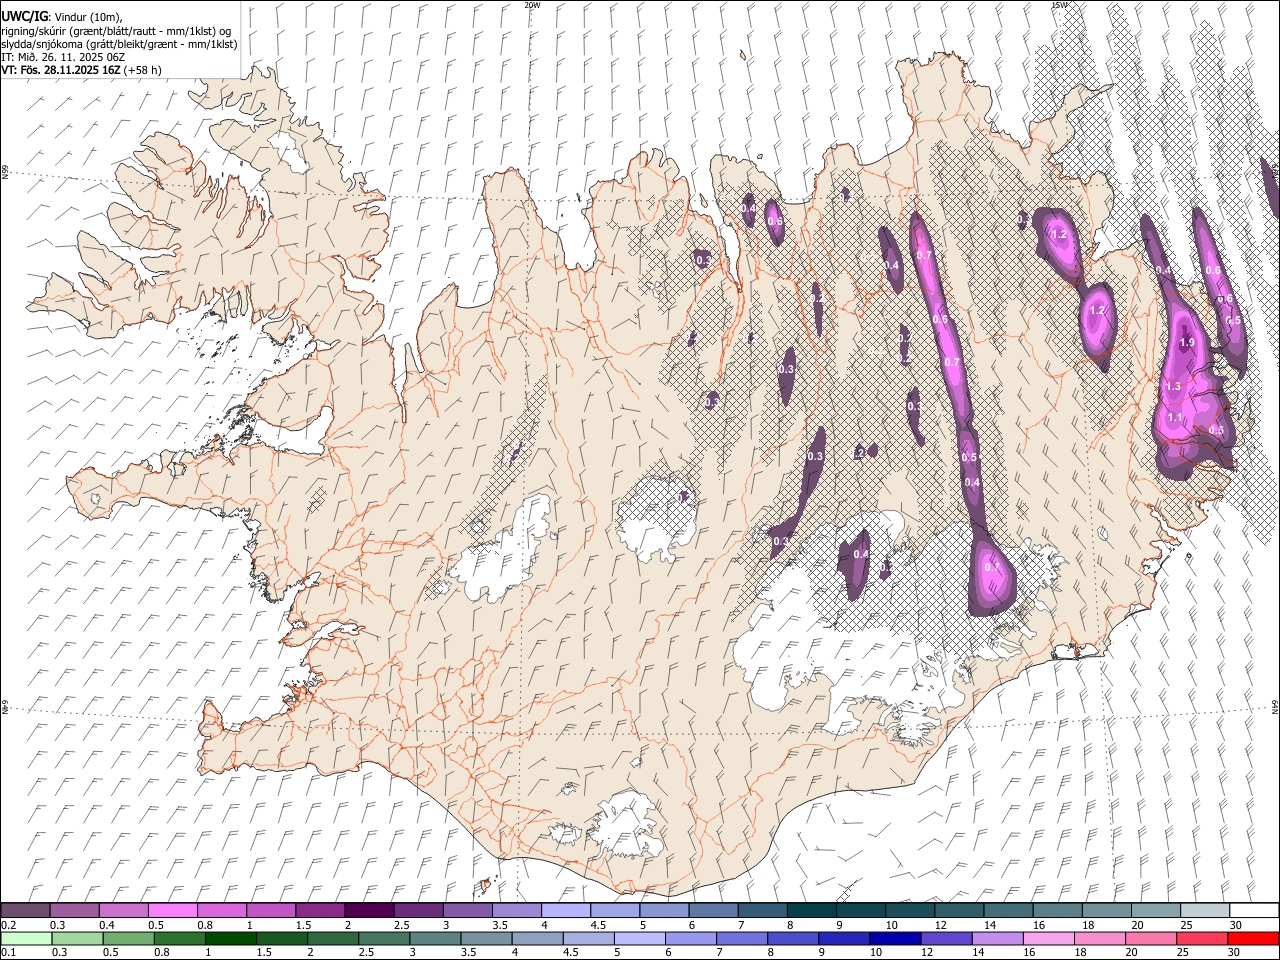
Task: Click the 'slydda/snjókoma' legend description line
Action: [119, 44]
